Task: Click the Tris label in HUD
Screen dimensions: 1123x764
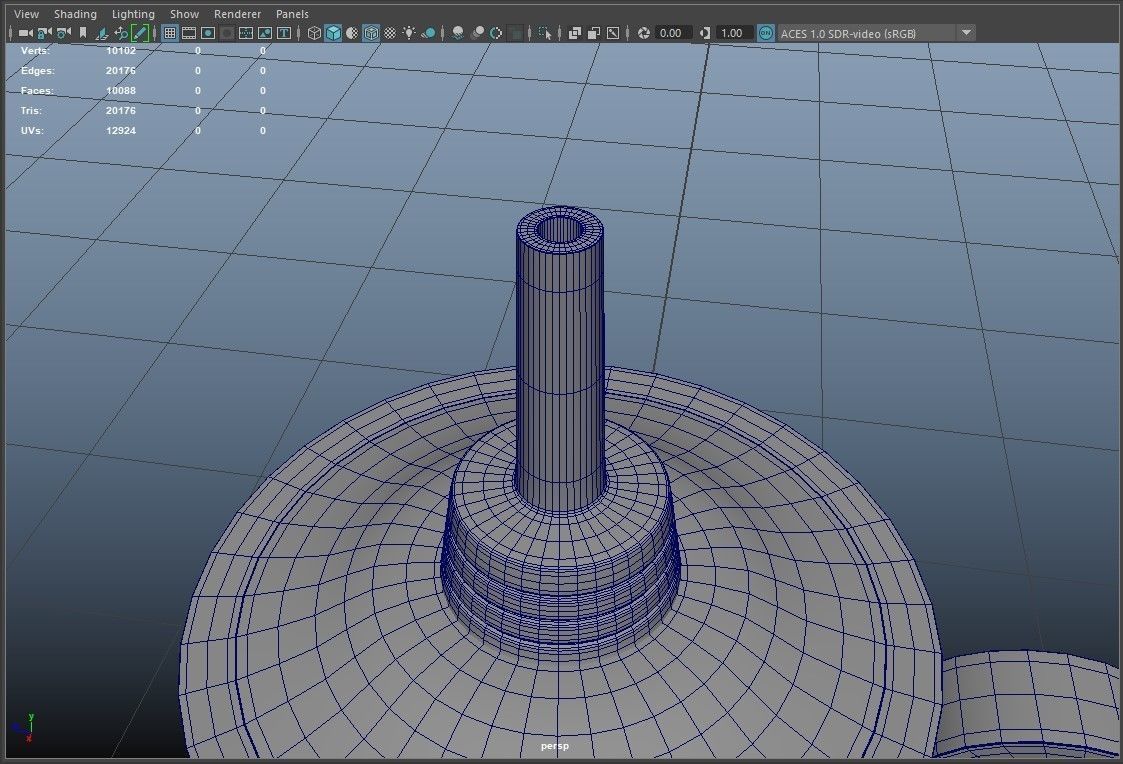Action: [x=31, y=111]
